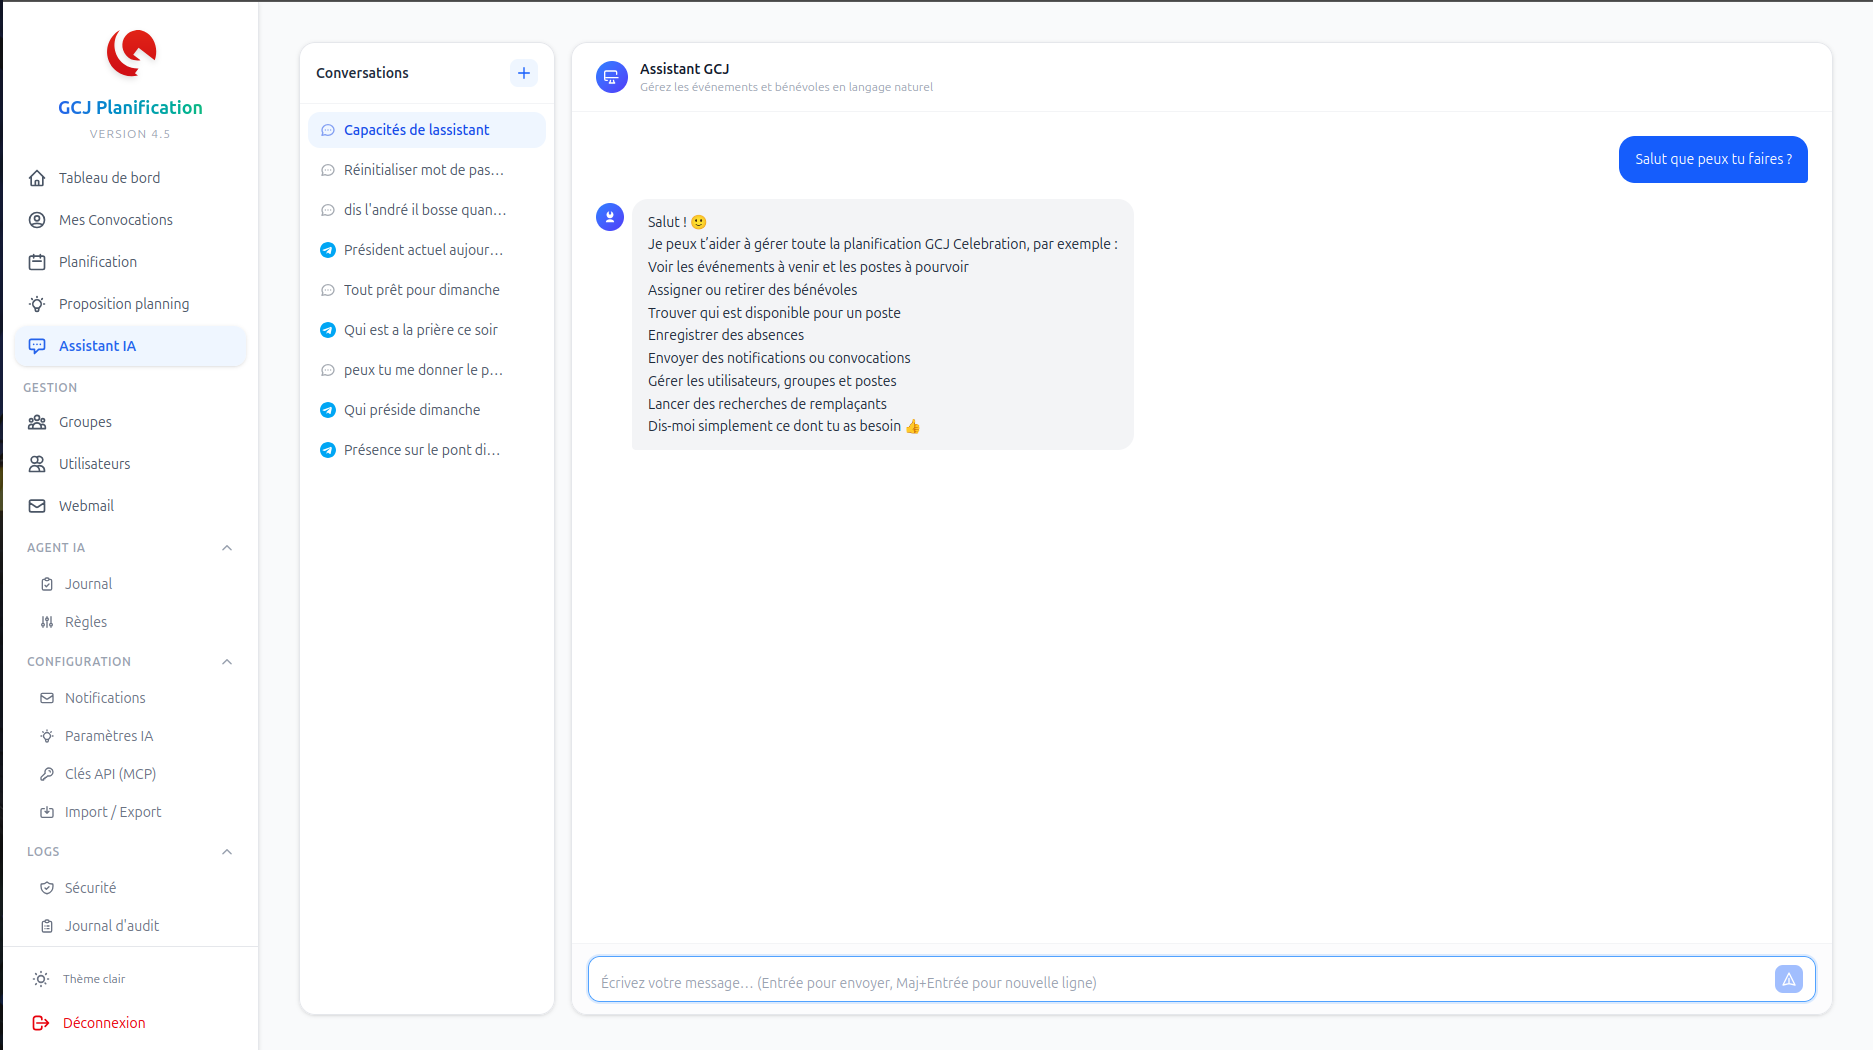Select the Clés API (MCP) entry
1873x1050 pixels.
coord(110,774)
